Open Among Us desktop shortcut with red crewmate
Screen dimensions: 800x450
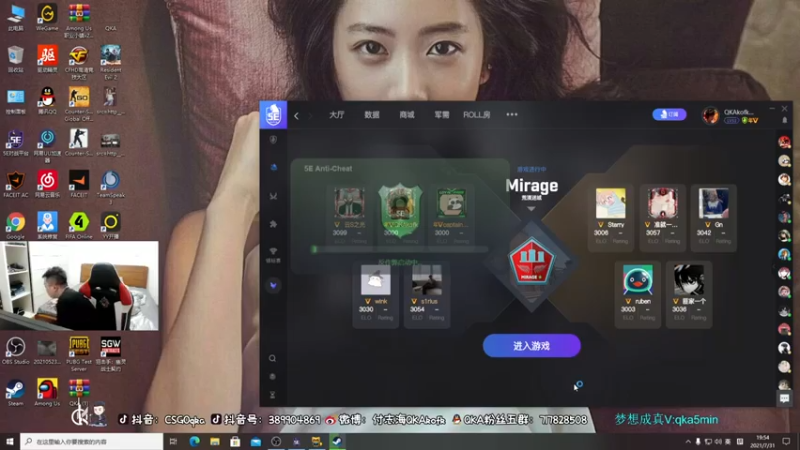click(47, 393)
